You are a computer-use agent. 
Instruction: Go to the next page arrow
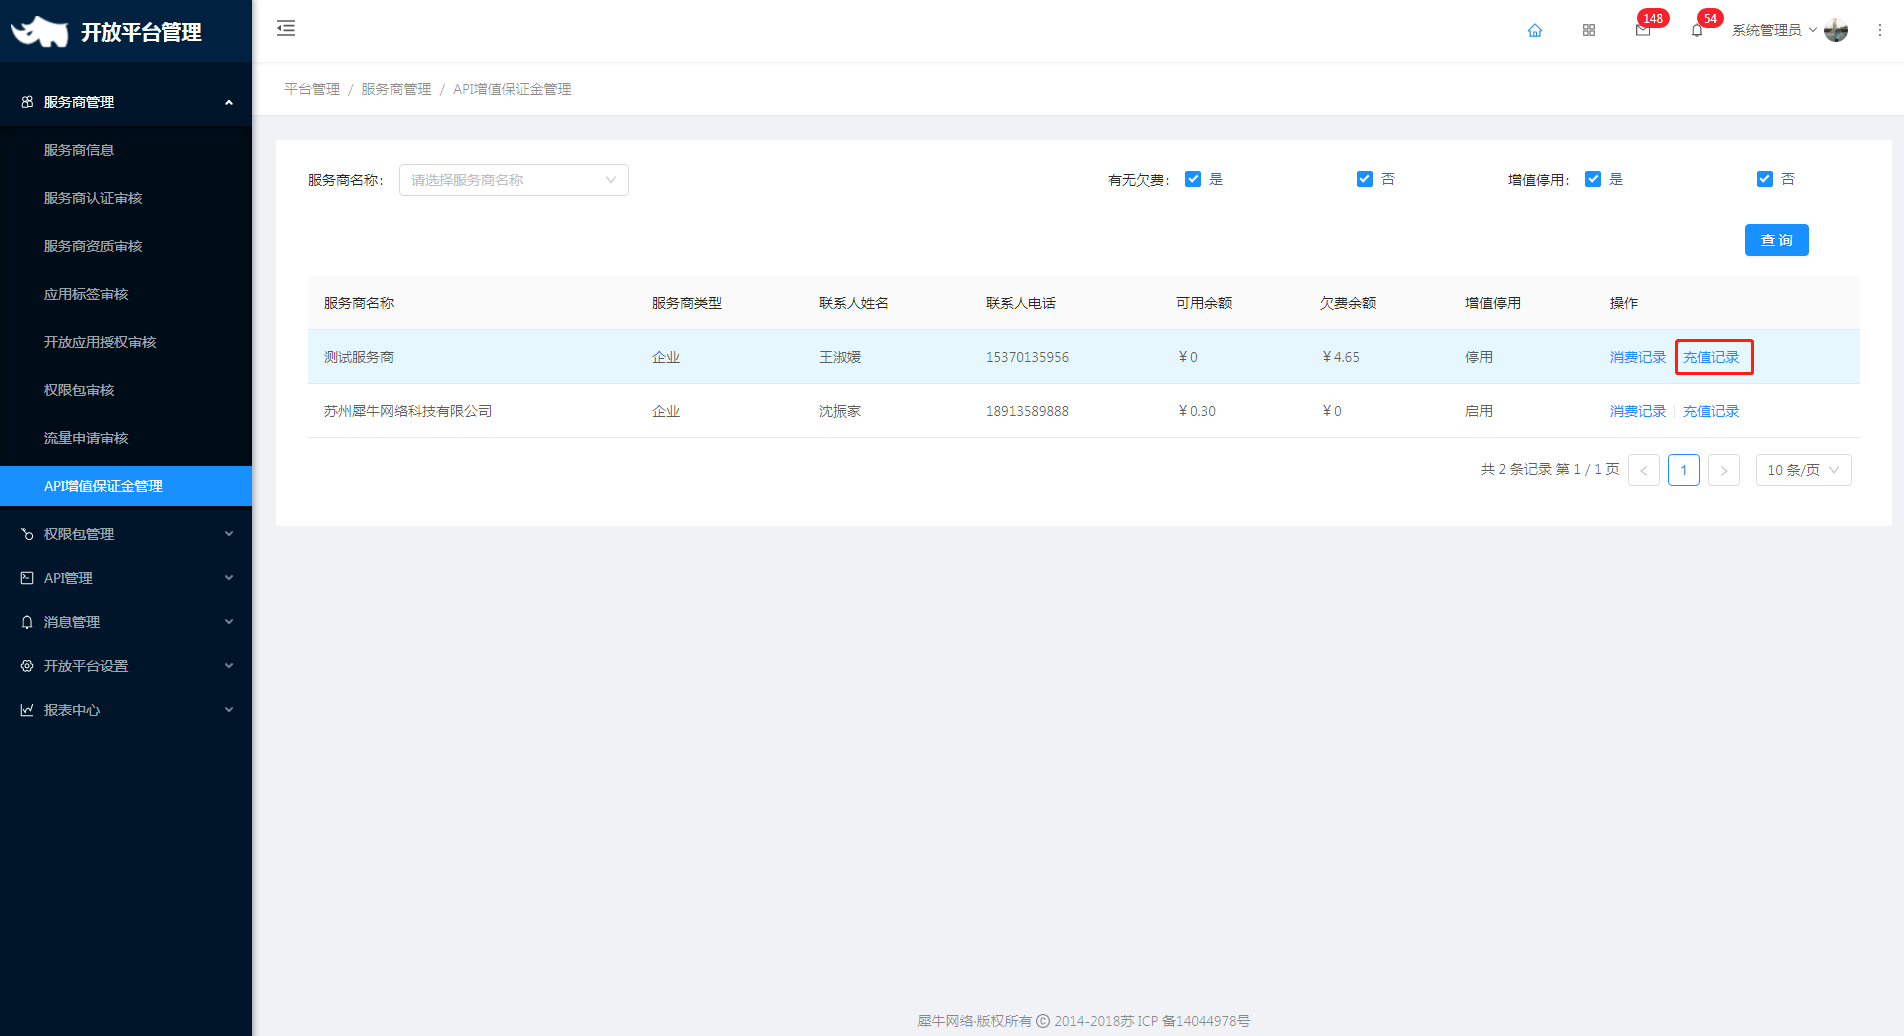coord(1724,470)
